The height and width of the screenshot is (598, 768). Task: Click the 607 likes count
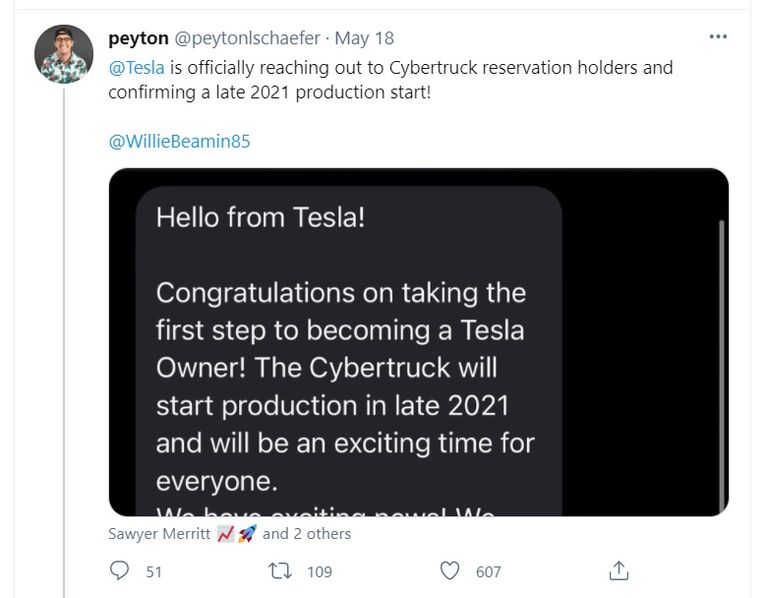pyautogui.click(x=488, y=572)
